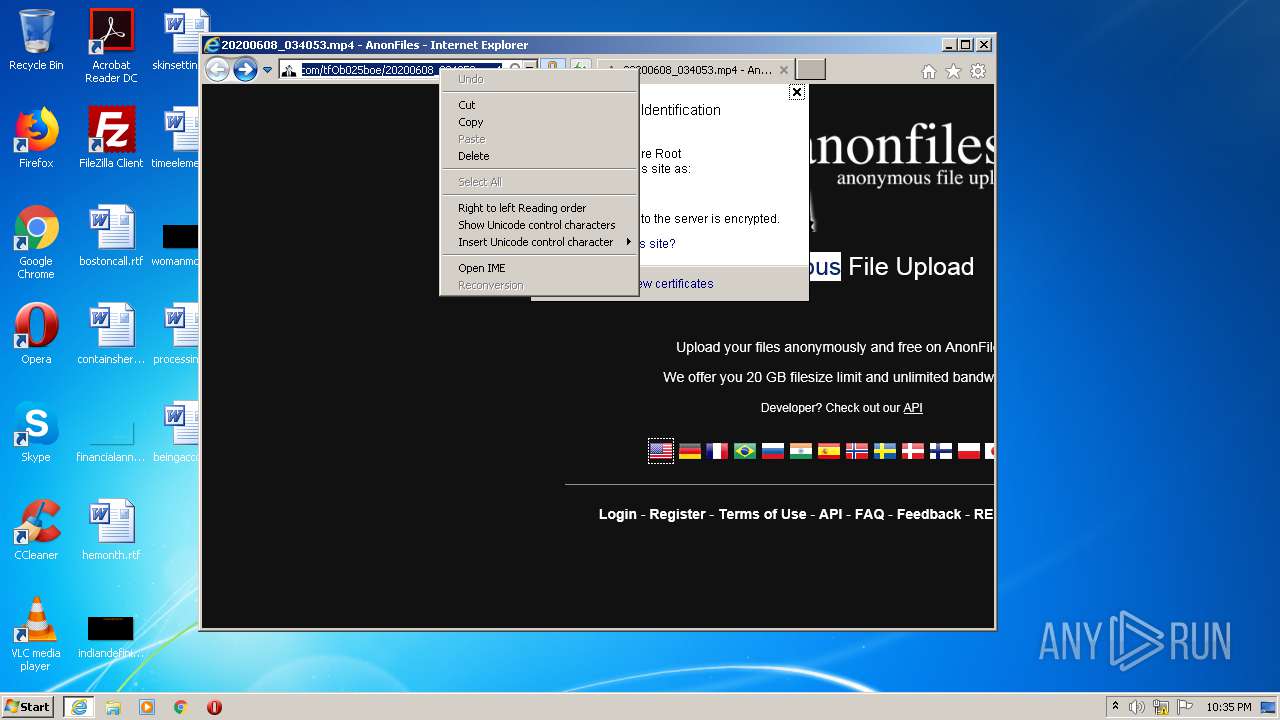
Task: Open Opera desktop shortcut
Action: click(x=36, y=334)
